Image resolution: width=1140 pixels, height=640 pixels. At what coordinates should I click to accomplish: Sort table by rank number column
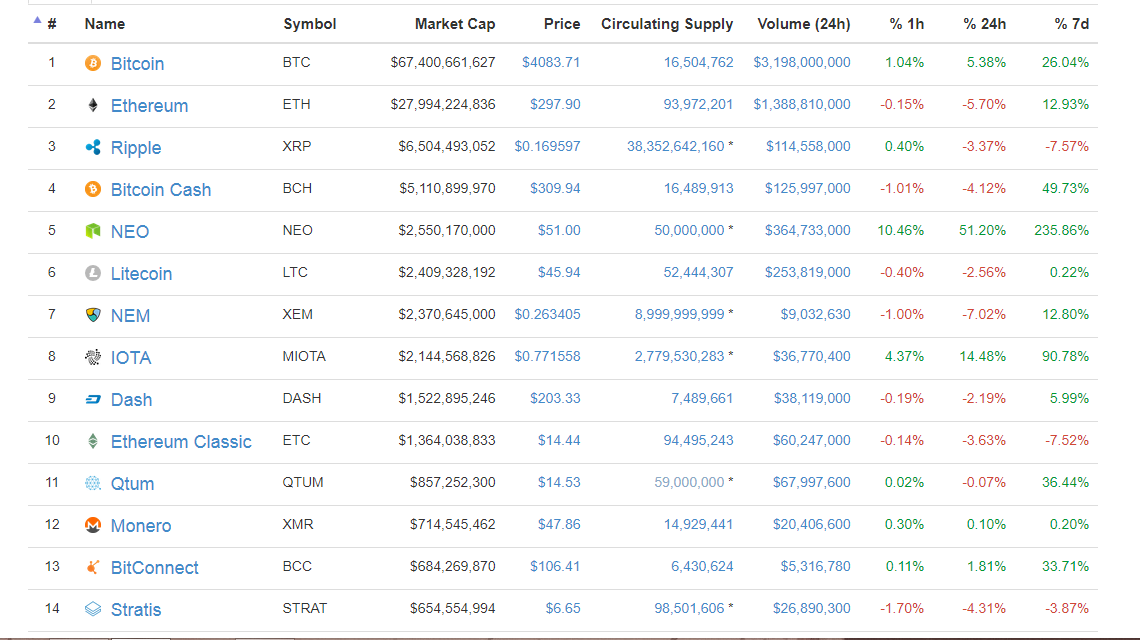pyautogui.click(x=52, y=24)
